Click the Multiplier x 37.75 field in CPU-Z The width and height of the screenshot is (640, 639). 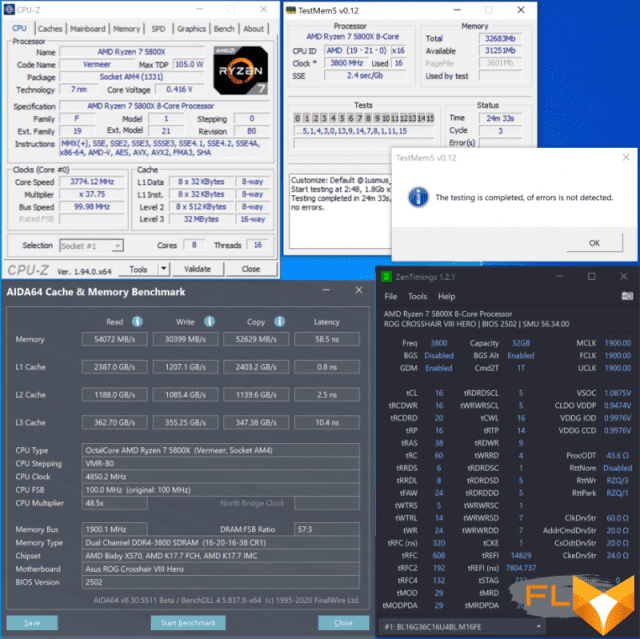[x=92, y=194]
